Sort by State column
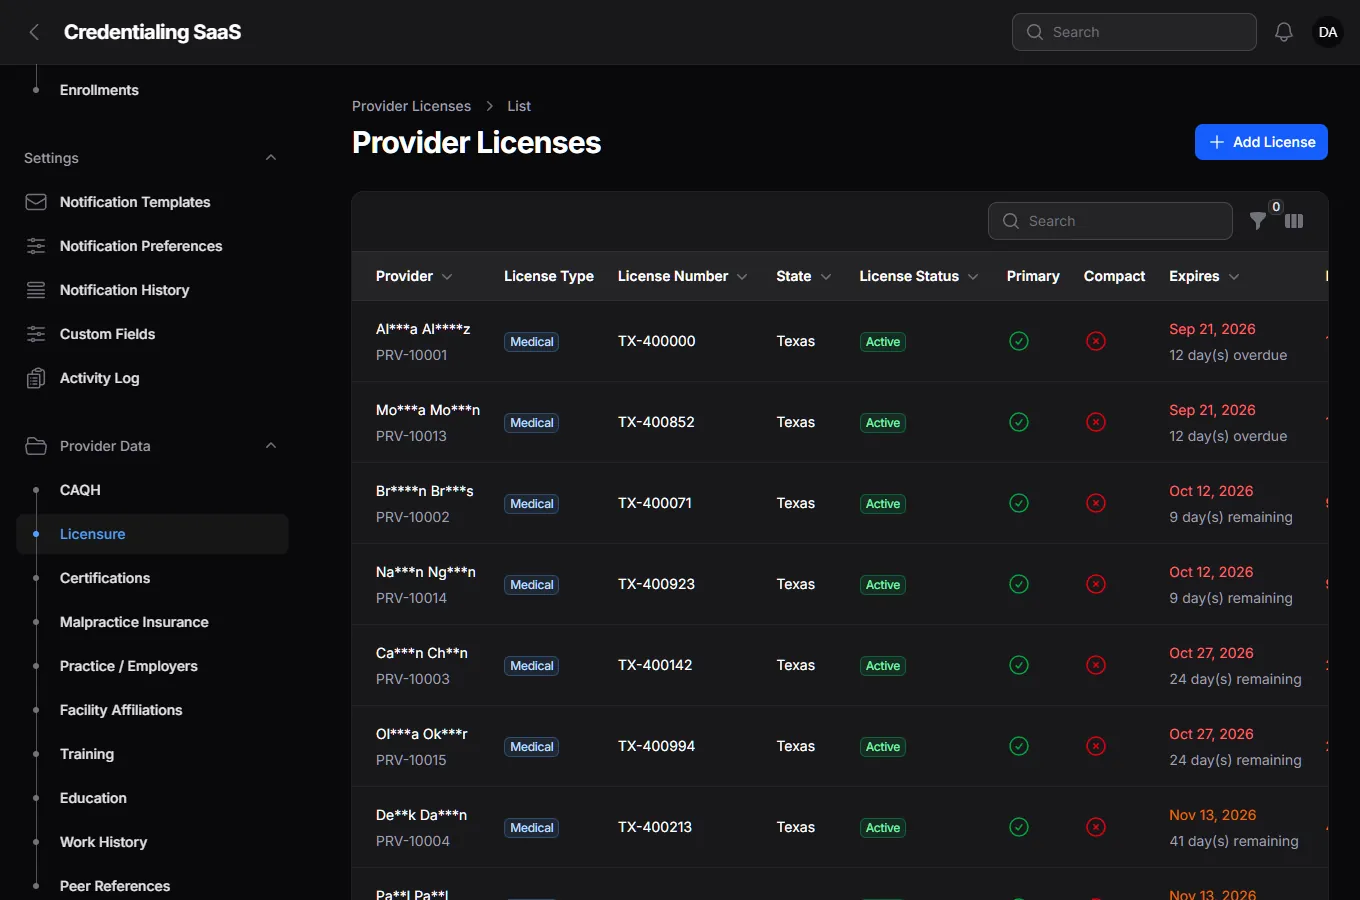The height and width of the screenshot is (900, 1360). 804,276
